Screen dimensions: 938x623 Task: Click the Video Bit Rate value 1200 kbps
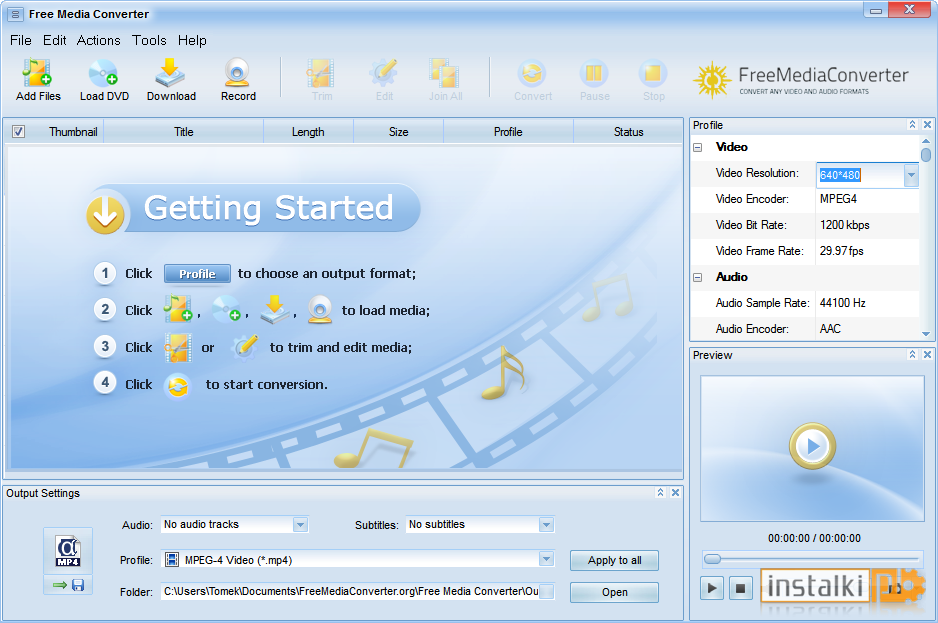pyautogui.click(x=844, y=225)
